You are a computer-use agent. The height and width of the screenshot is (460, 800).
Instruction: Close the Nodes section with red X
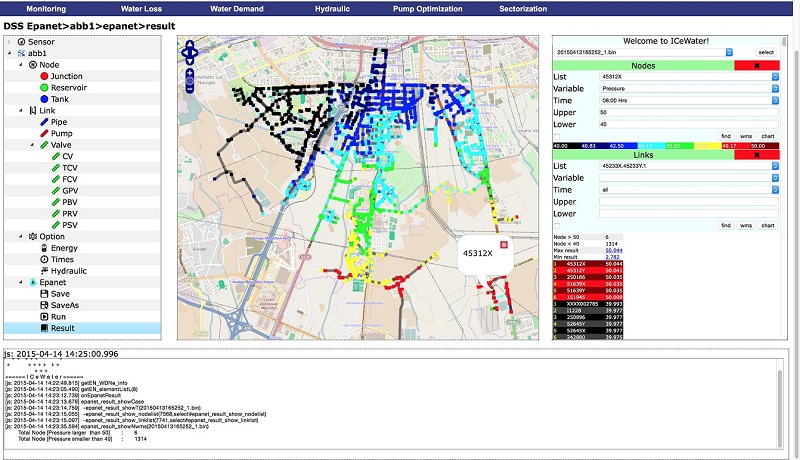point(757,66)
